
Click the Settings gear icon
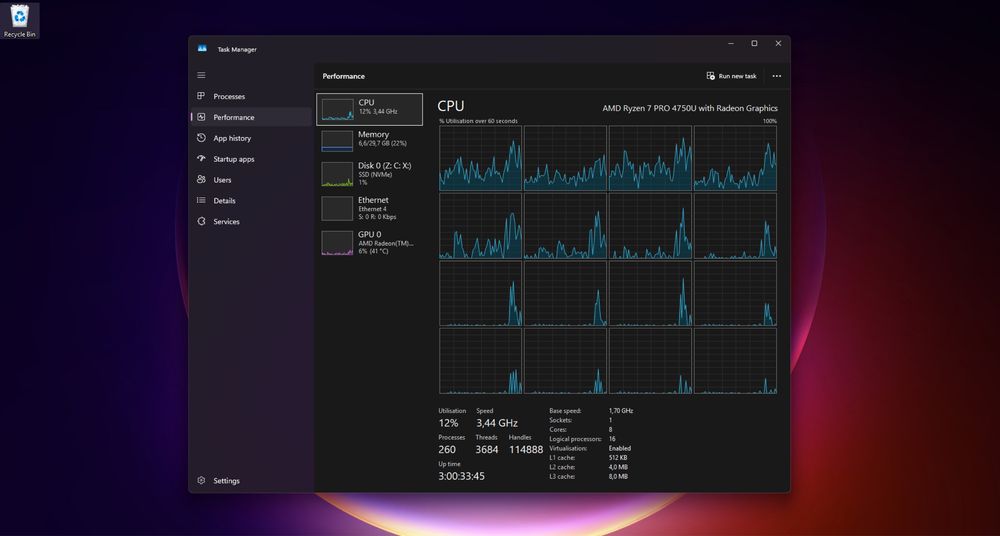(x=202, y=480)
